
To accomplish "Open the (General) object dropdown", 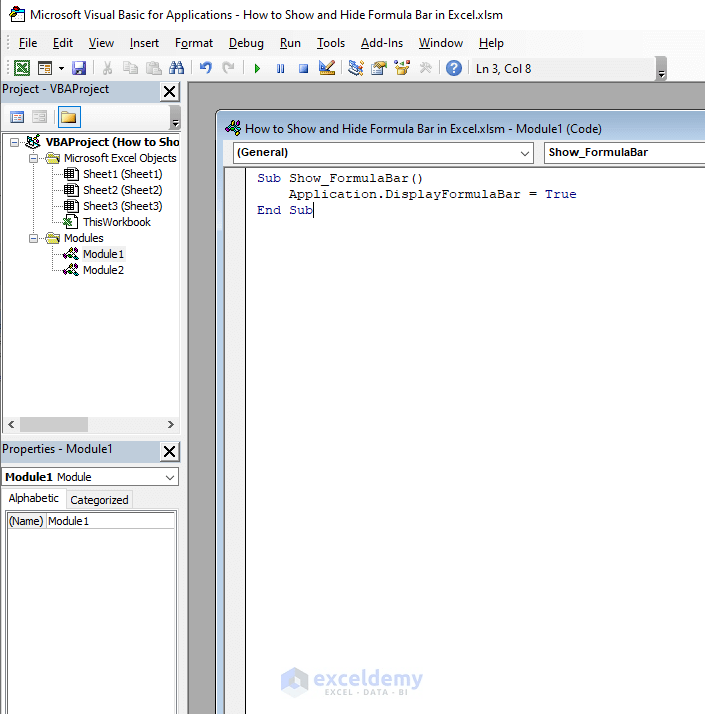I will click(x=383, y=153).
